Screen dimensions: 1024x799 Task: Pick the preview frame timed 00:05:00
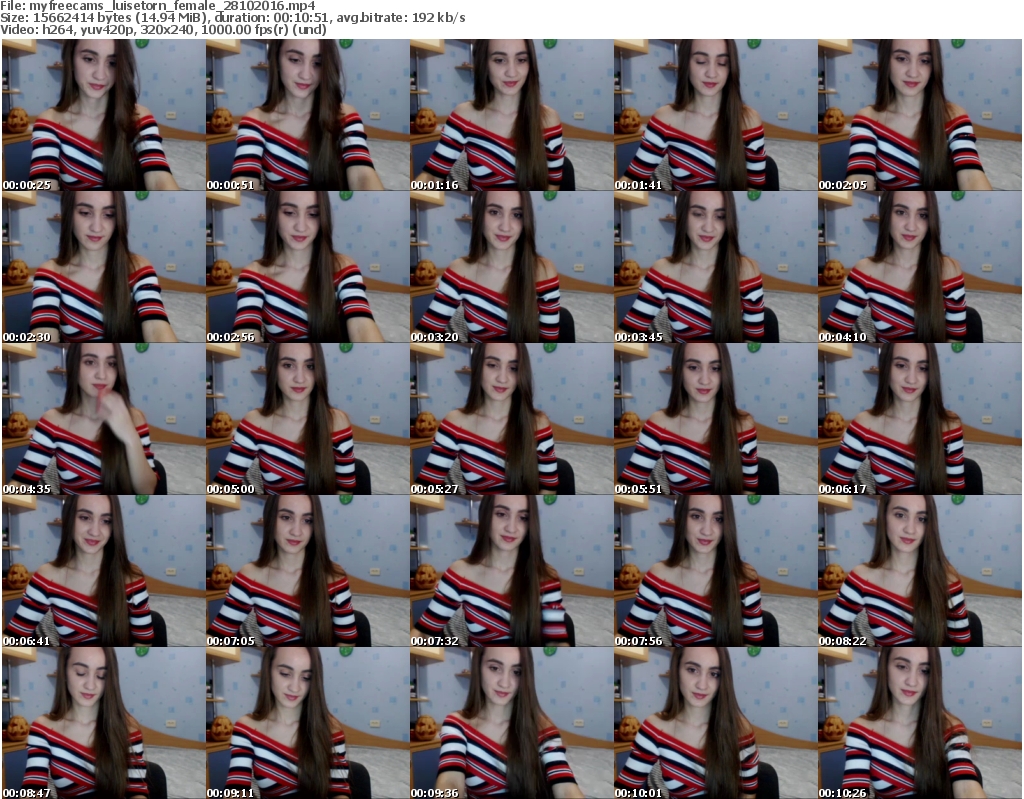(308, 419)
